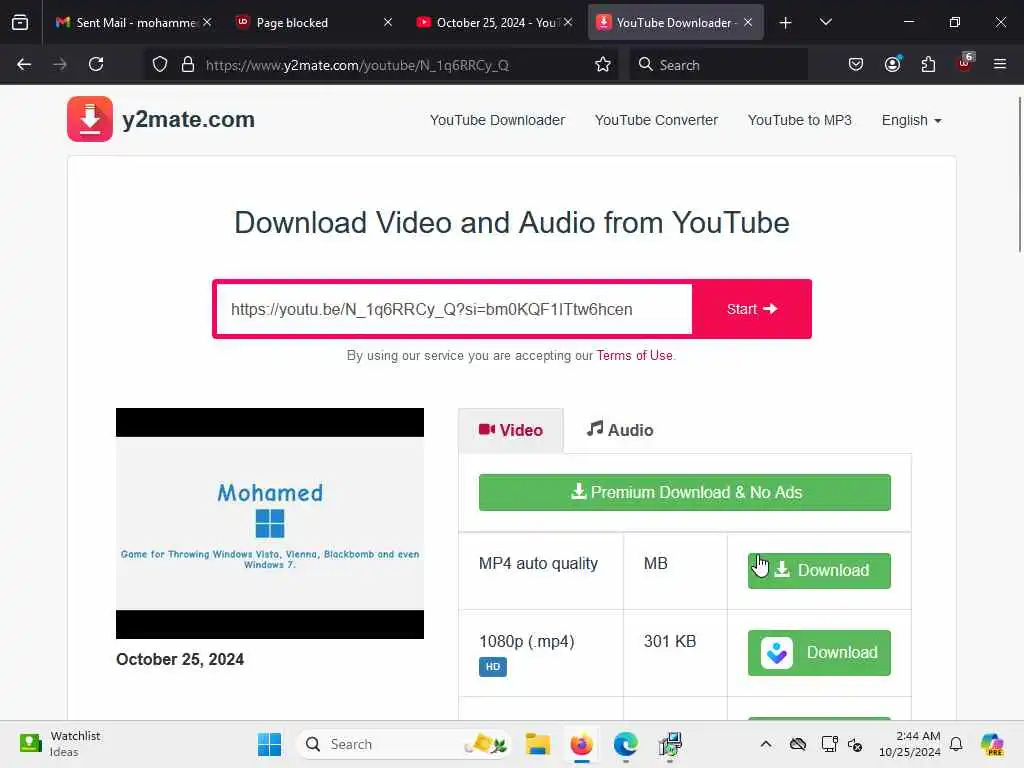Open YouTube Converter nav link
Screen dimensions: 1024x768
pos(656,120)
